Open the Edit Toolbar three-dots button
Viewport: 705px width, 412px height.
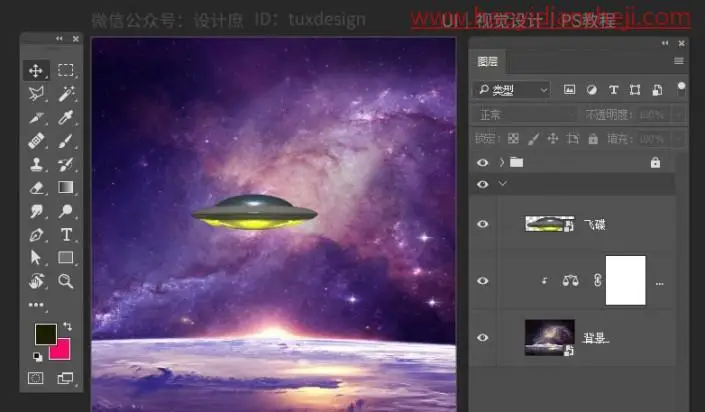(36, 305)
